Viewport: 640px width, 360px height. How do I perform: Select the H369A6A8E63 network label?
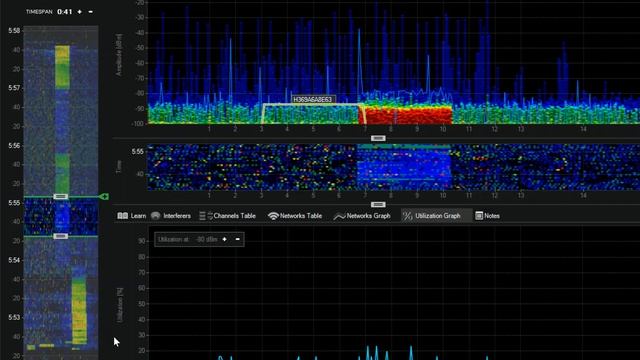click(313, 100)
